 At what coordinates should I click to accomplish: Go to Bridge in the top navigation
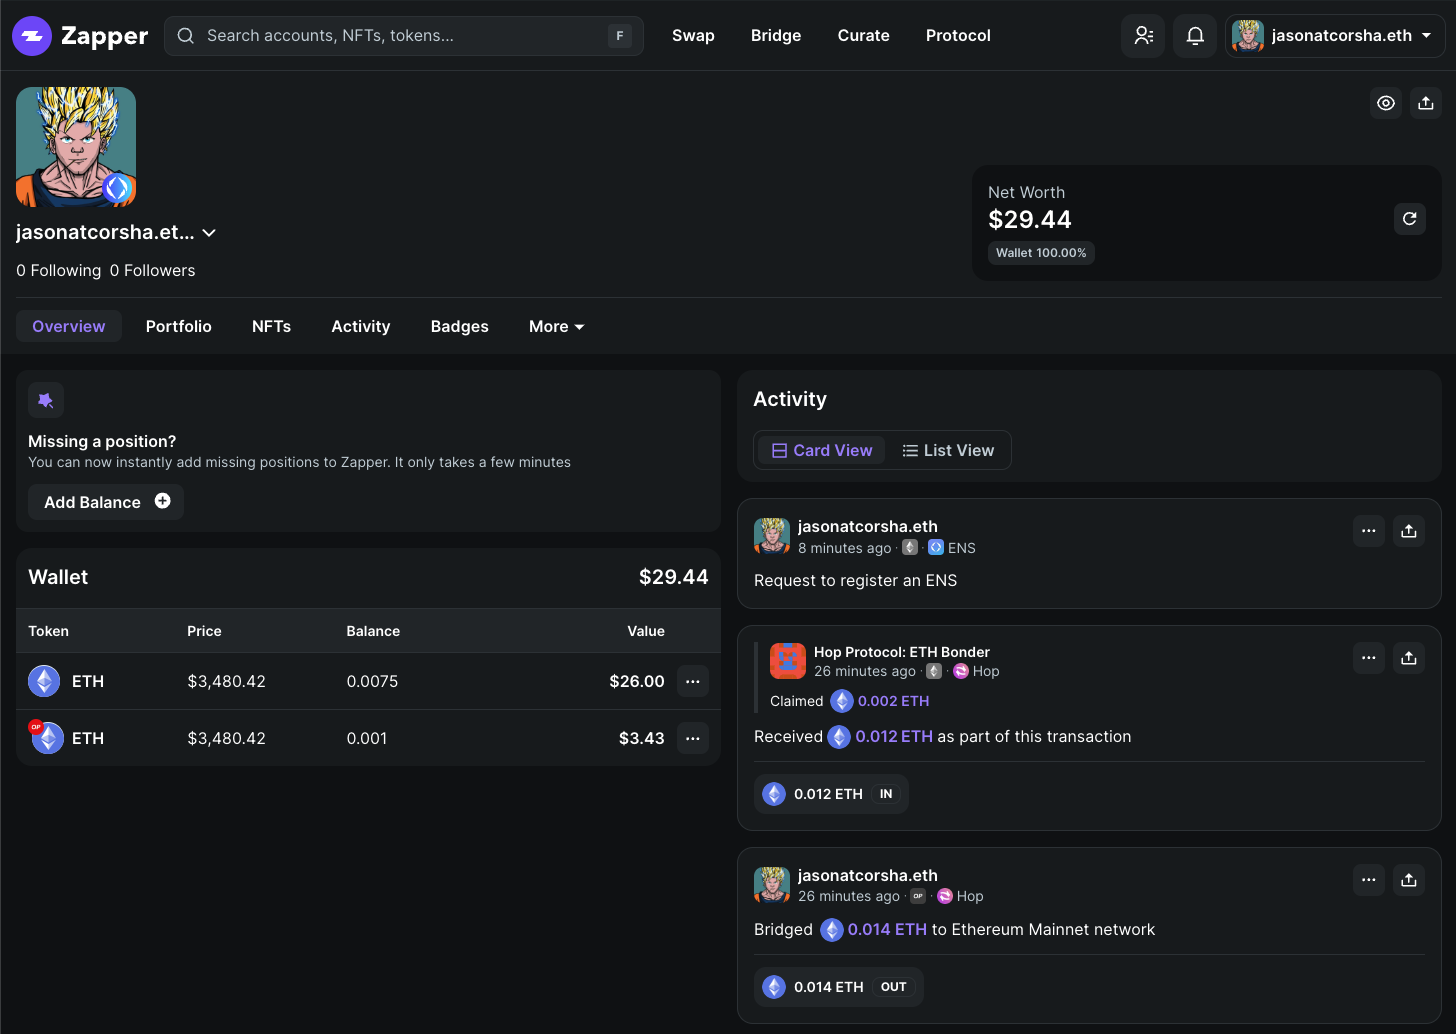pyautogui.click(x=776, y=36)
